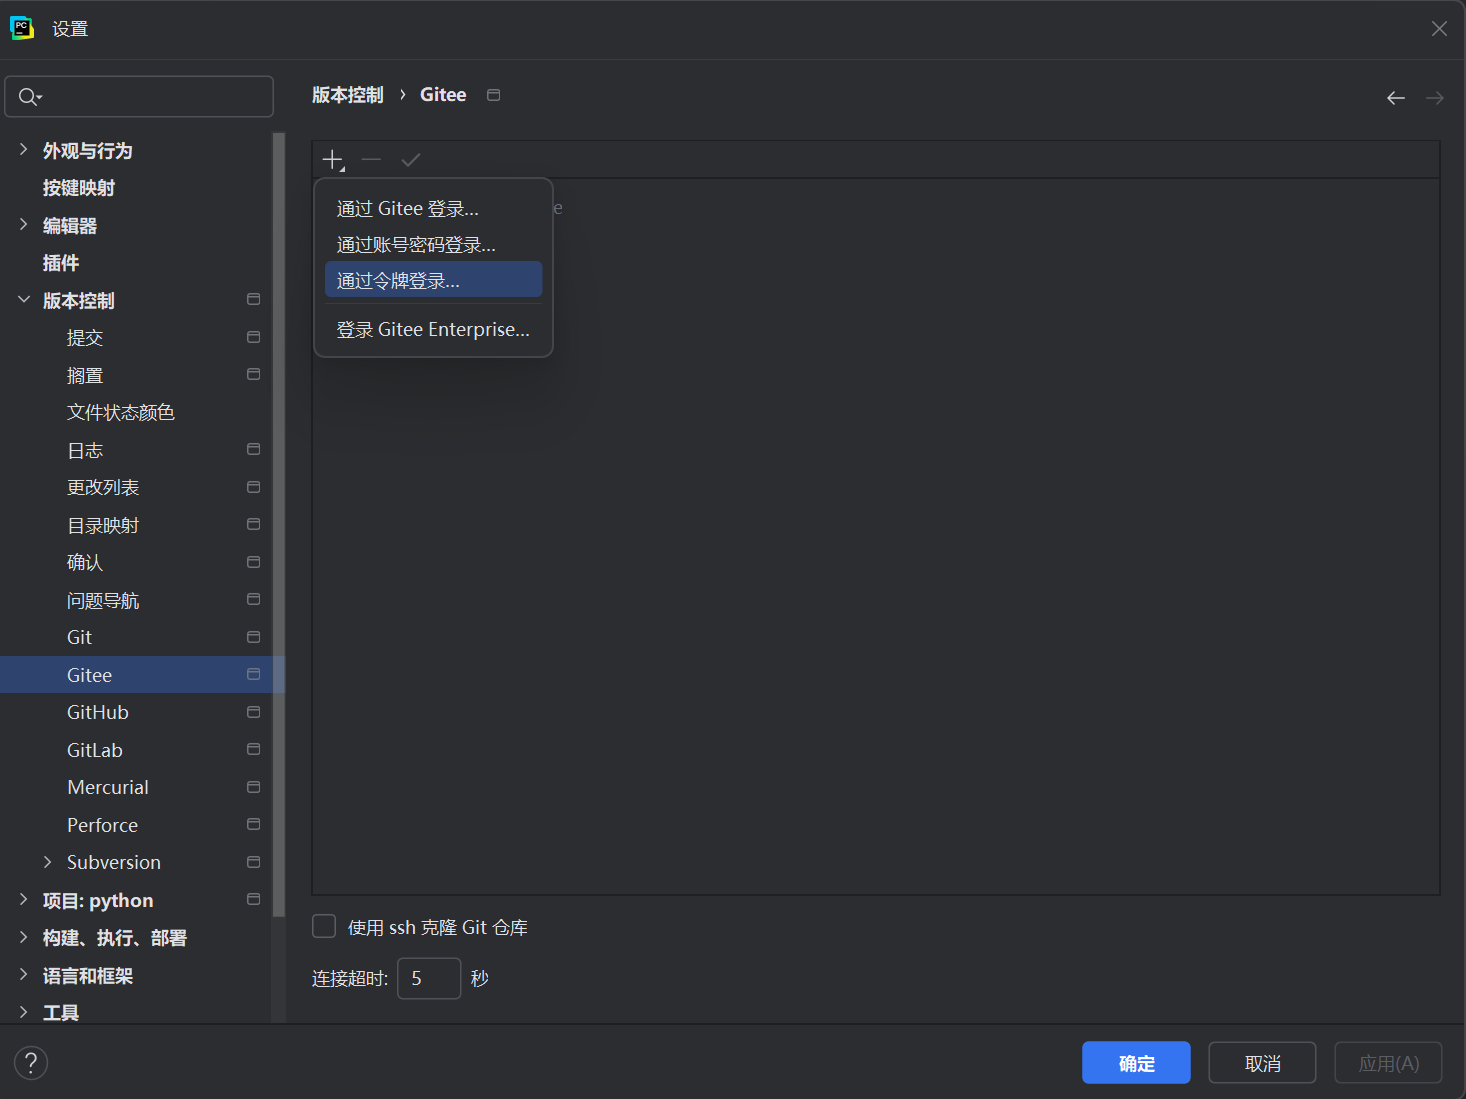Screen dimensions: 1466x1099
Task: Select 提交 under version control
Action: coord(85,338)
